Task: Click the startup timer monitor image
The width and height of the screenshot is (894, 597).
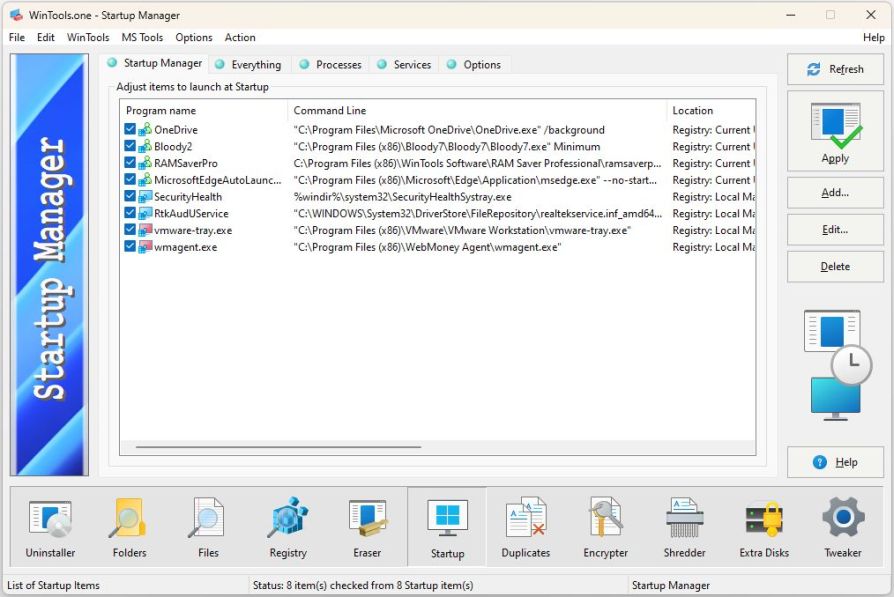Action: [837, 365]
